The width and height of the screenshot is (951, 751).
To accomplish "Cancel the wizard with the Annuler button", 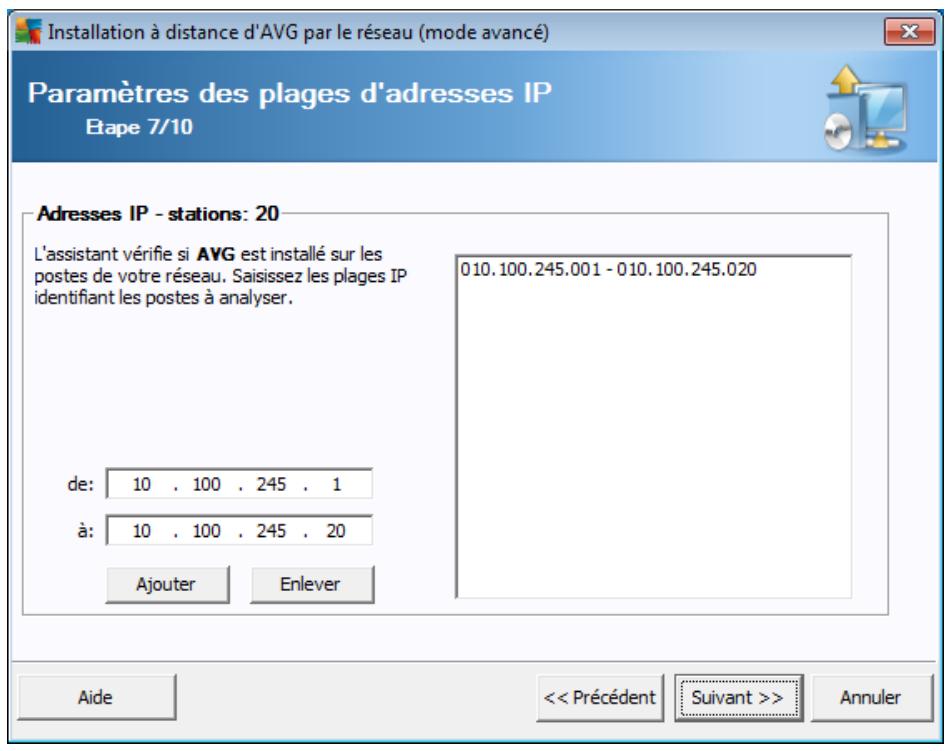I will point(872,698).
